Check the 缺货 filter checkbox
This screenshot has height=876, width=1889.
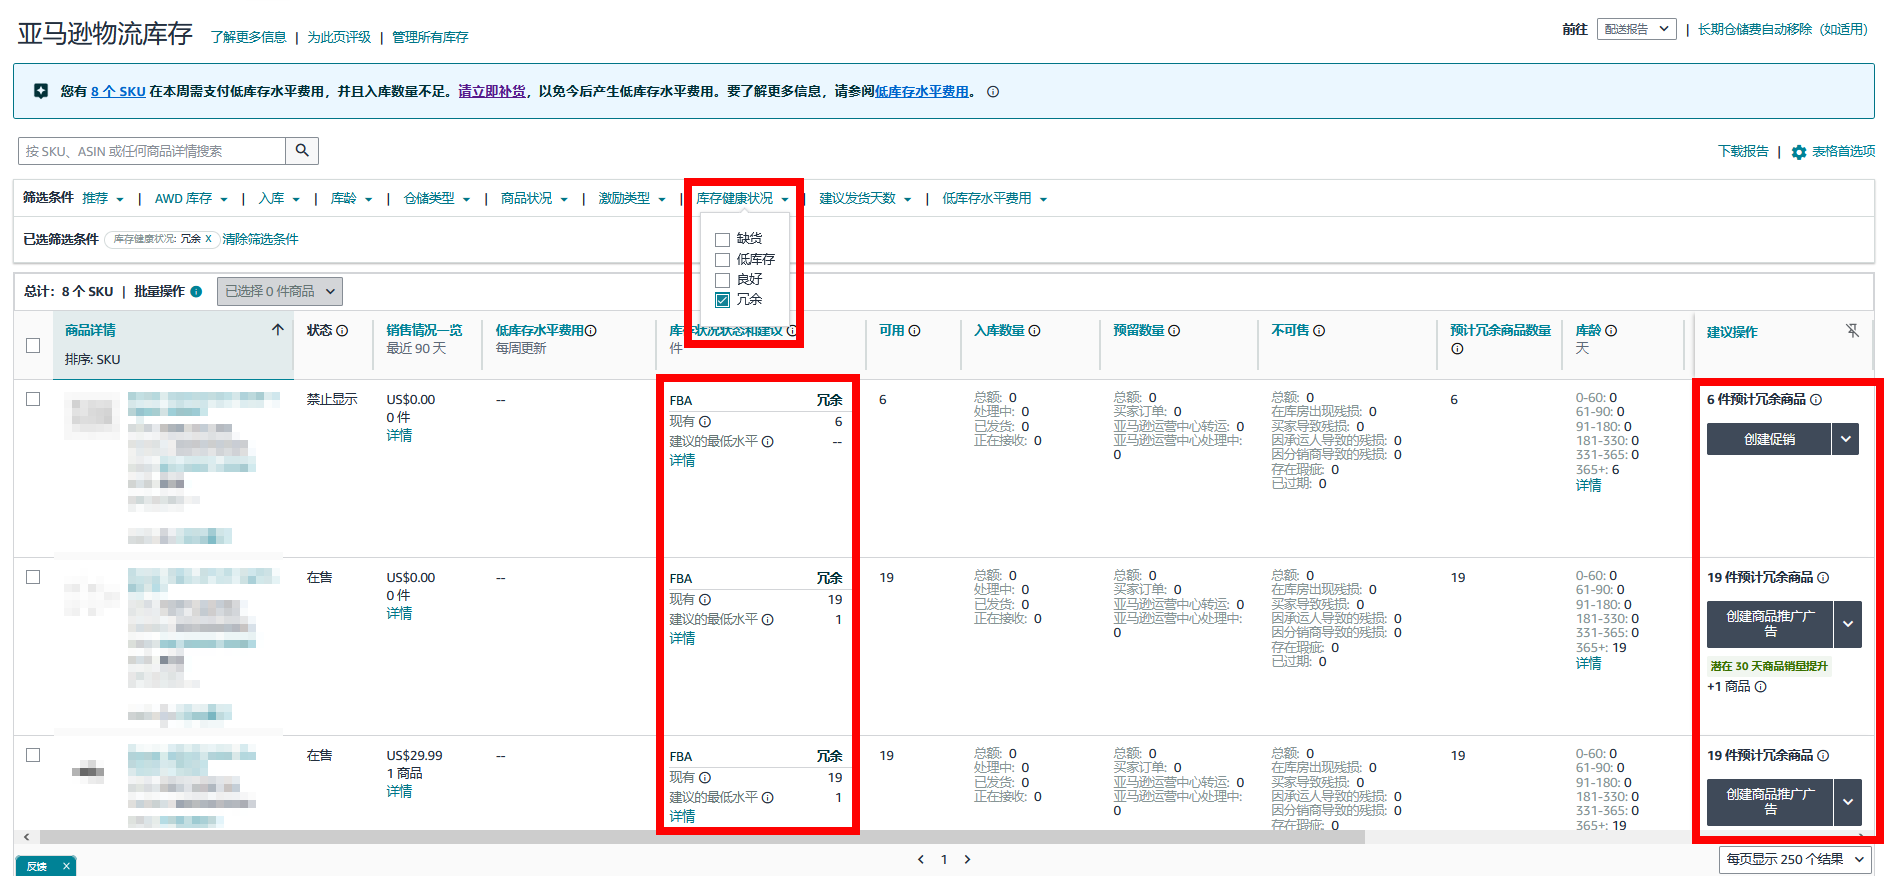(x=722, y=240)
